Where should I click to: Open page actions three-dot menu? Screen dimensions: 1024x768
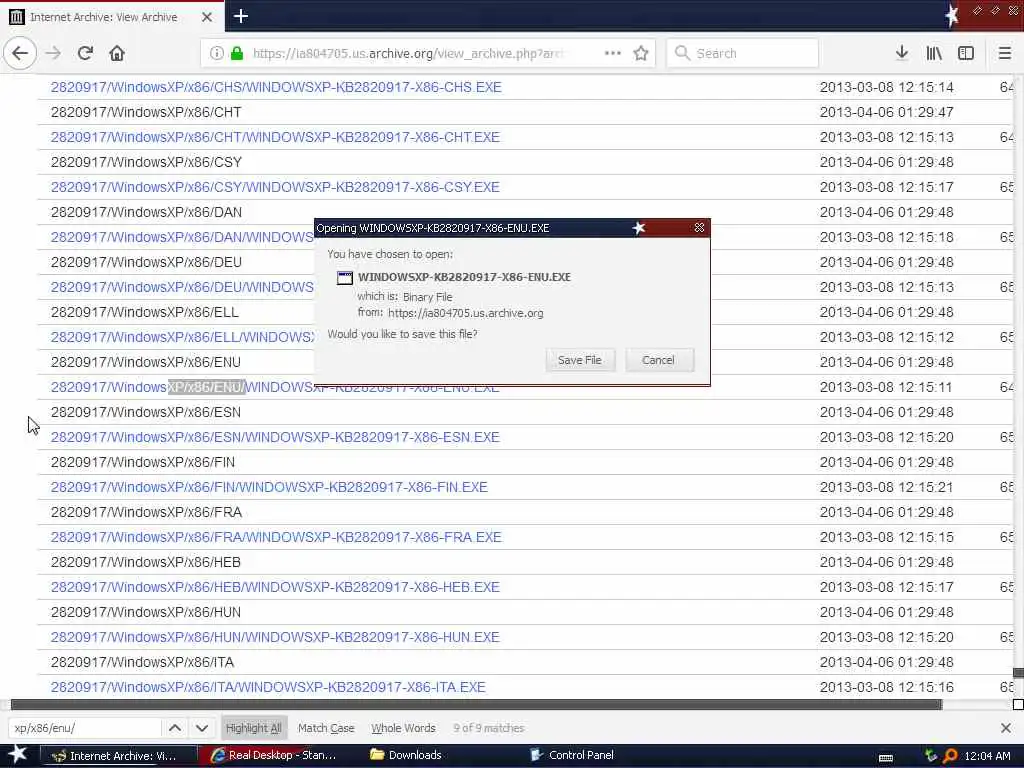click(613, 53)
